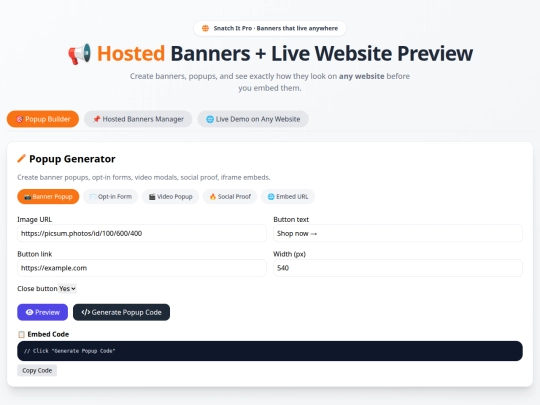Select the Opt-in Form type
The height and width of the screenshot is (405, 540).
(x=111, y=197)
